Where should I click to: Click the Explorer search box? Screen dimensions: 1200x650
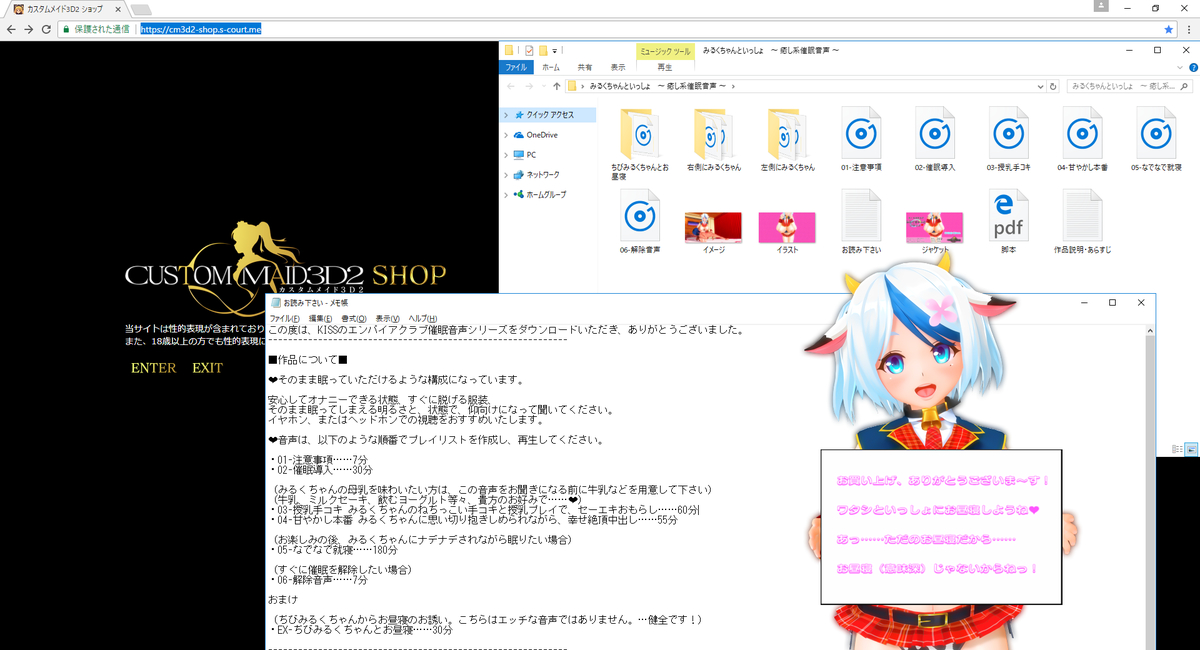pos(1125,87)
